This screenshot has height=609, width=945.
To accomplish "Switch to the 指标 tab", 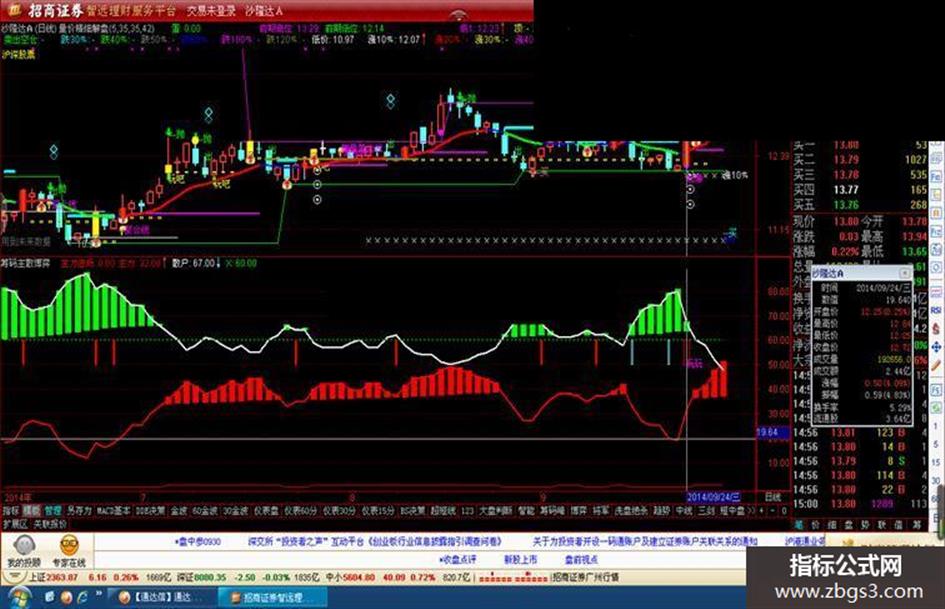I will 10,511.
